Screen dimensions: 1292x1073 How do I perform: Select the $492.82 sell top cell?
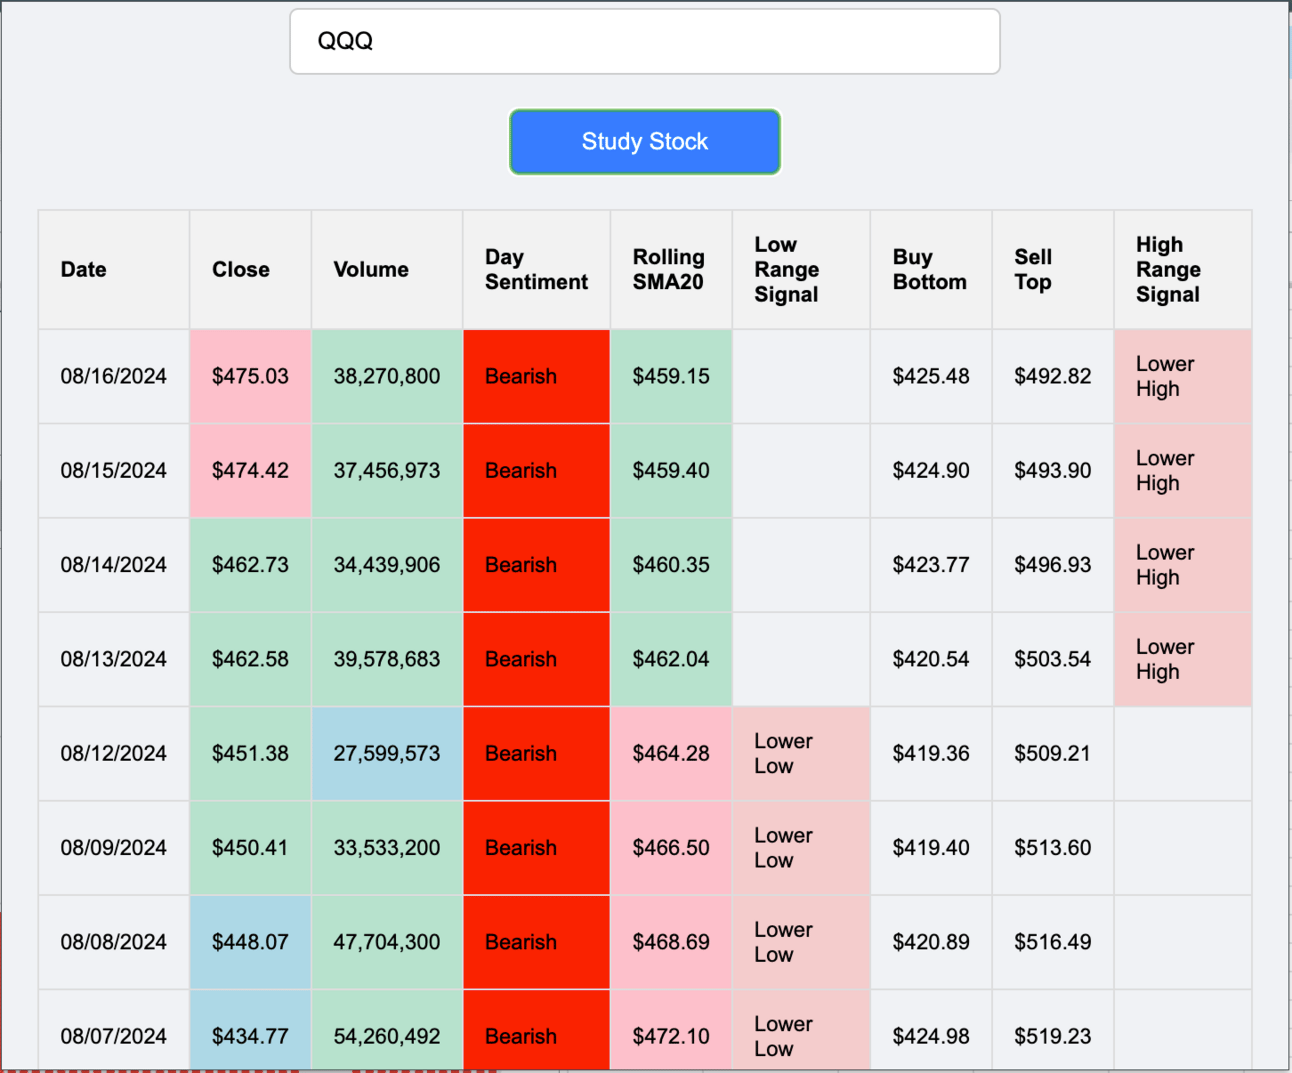tap(1053, 377)
